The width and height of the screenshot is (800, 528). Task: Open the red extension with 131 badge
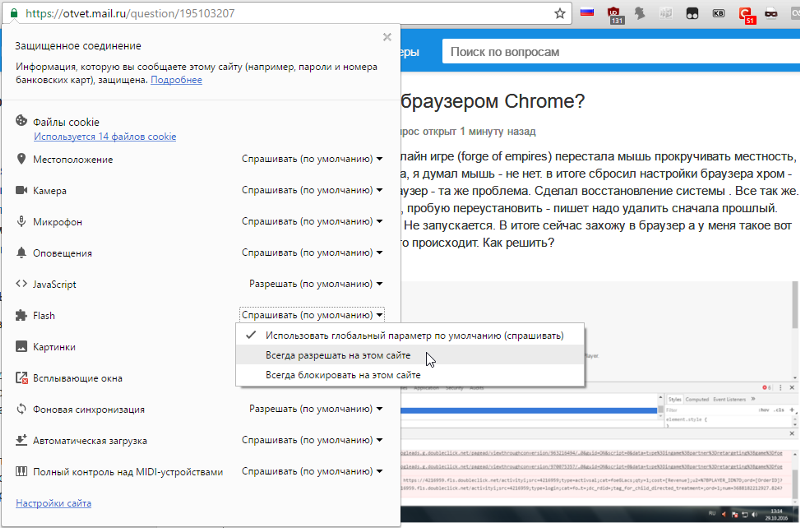pyautogui.click(x=614, y=14)
